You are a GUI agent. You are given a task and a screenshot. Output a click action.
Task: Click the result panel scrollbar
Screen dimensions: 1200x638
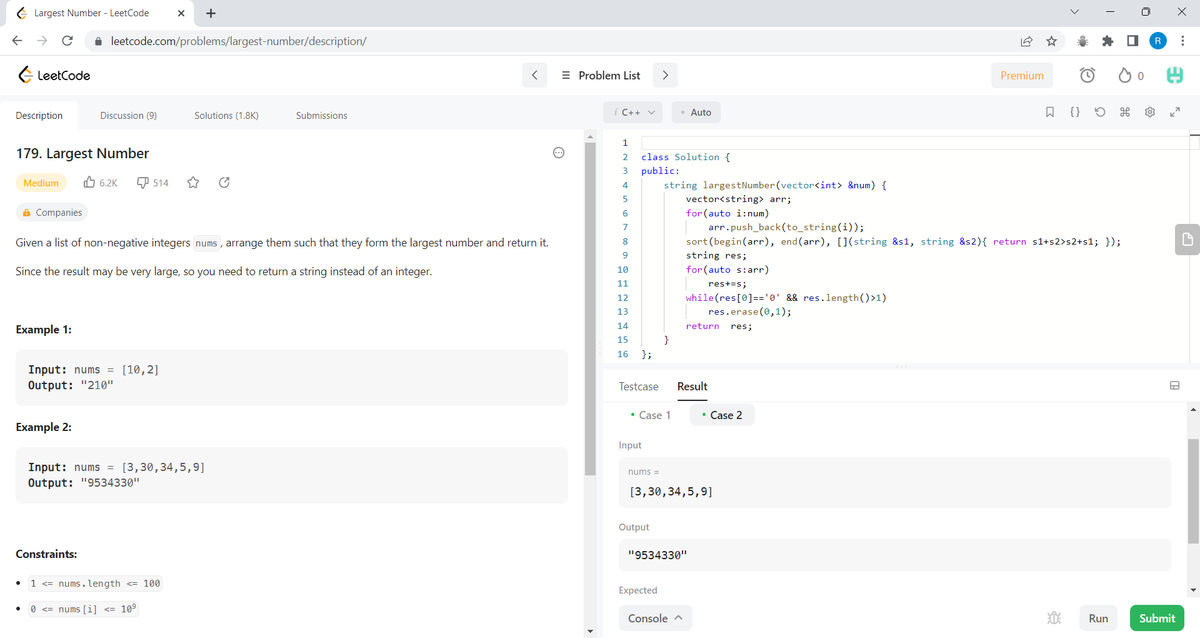point(1192,490)
